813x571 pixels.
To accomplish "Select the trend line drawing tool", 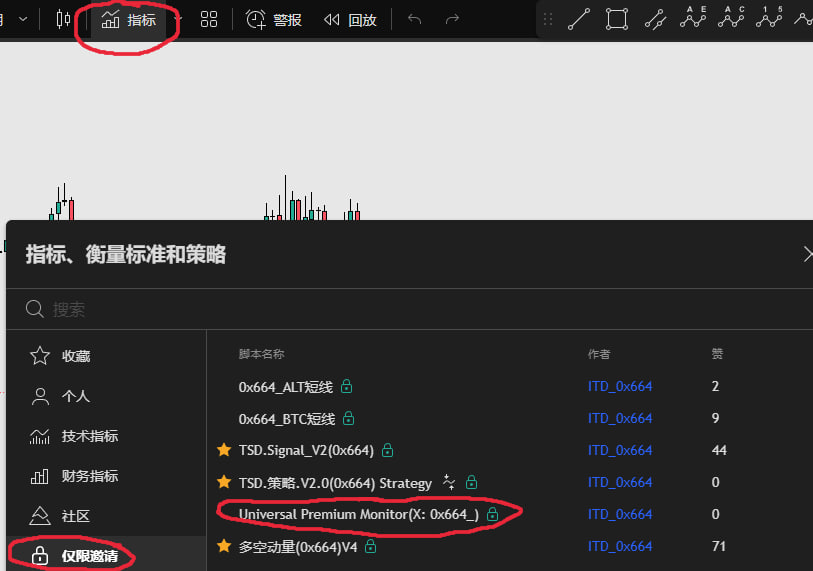I will pyautogui.click(x=579, y=19).
